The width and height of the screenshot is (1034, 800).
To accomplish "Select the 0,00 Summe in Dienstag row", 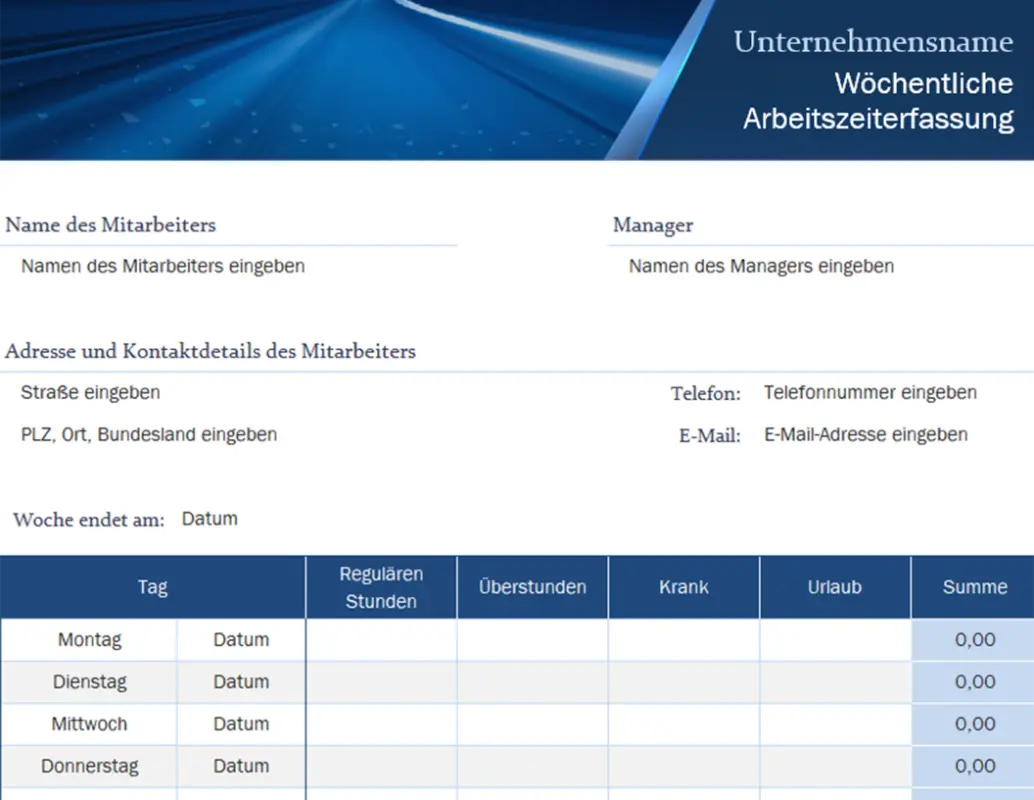I will pyautogui.click(x=973, y=682).
